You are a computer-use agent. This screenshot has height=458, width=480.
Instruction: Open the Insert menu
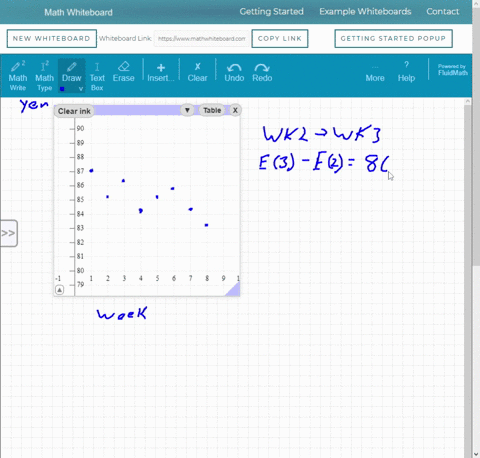tap(161, 73)
